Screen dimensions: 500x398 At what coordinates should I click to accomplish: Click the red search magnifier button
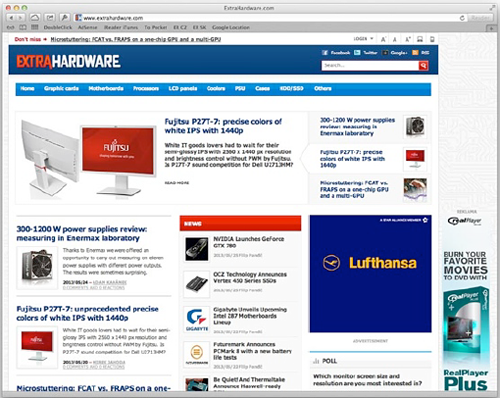tap(423, 65)
